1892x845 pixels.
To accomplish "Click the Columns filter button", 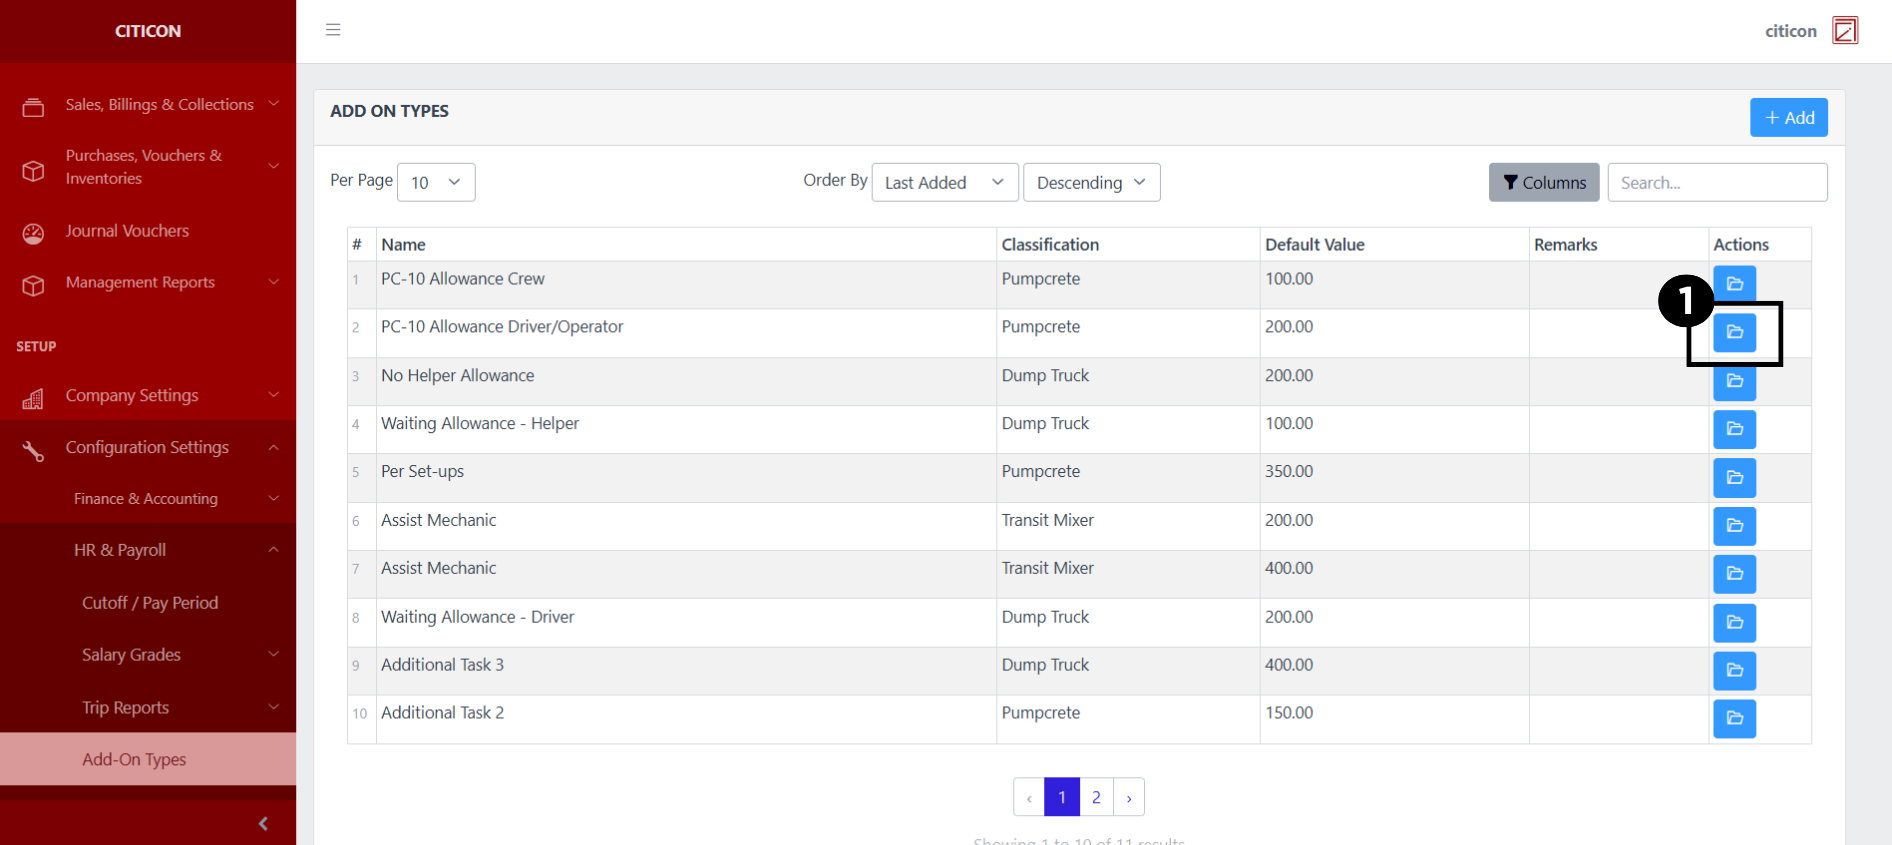I will [x=1543, y=182].
